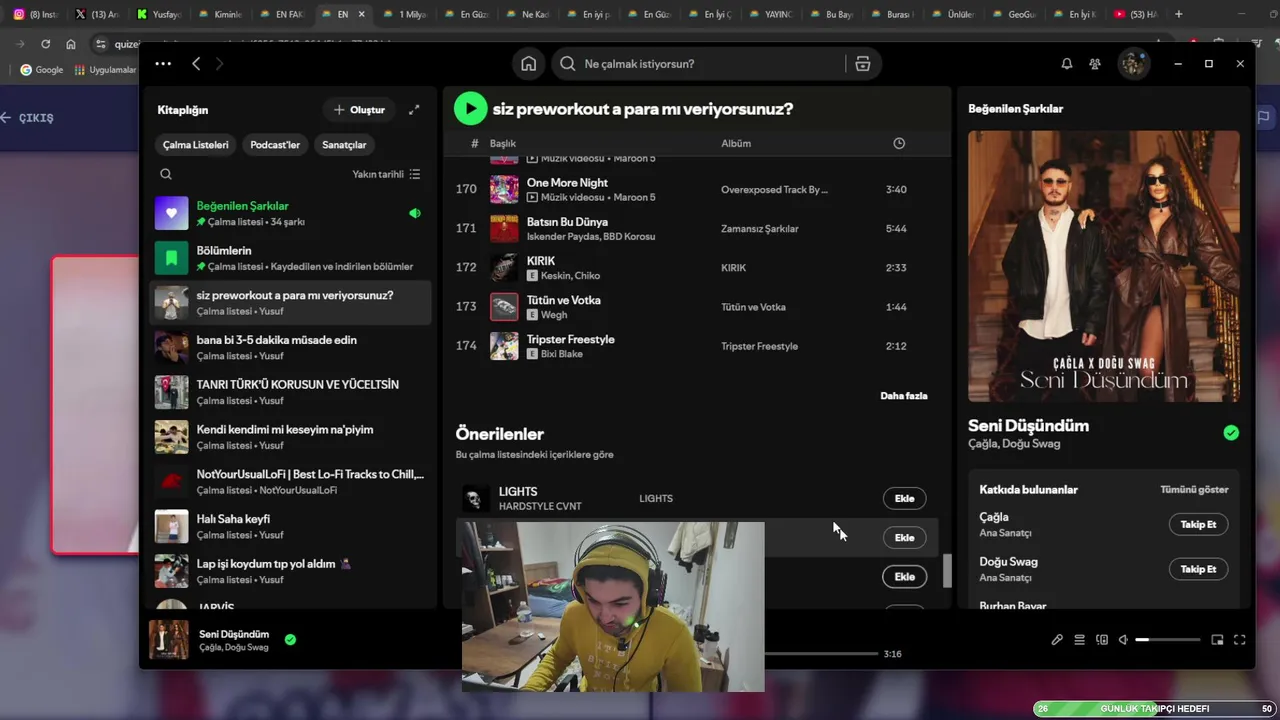1280x720 pixels.
Task: Open Chrome home button
Action: click(70, 44)
